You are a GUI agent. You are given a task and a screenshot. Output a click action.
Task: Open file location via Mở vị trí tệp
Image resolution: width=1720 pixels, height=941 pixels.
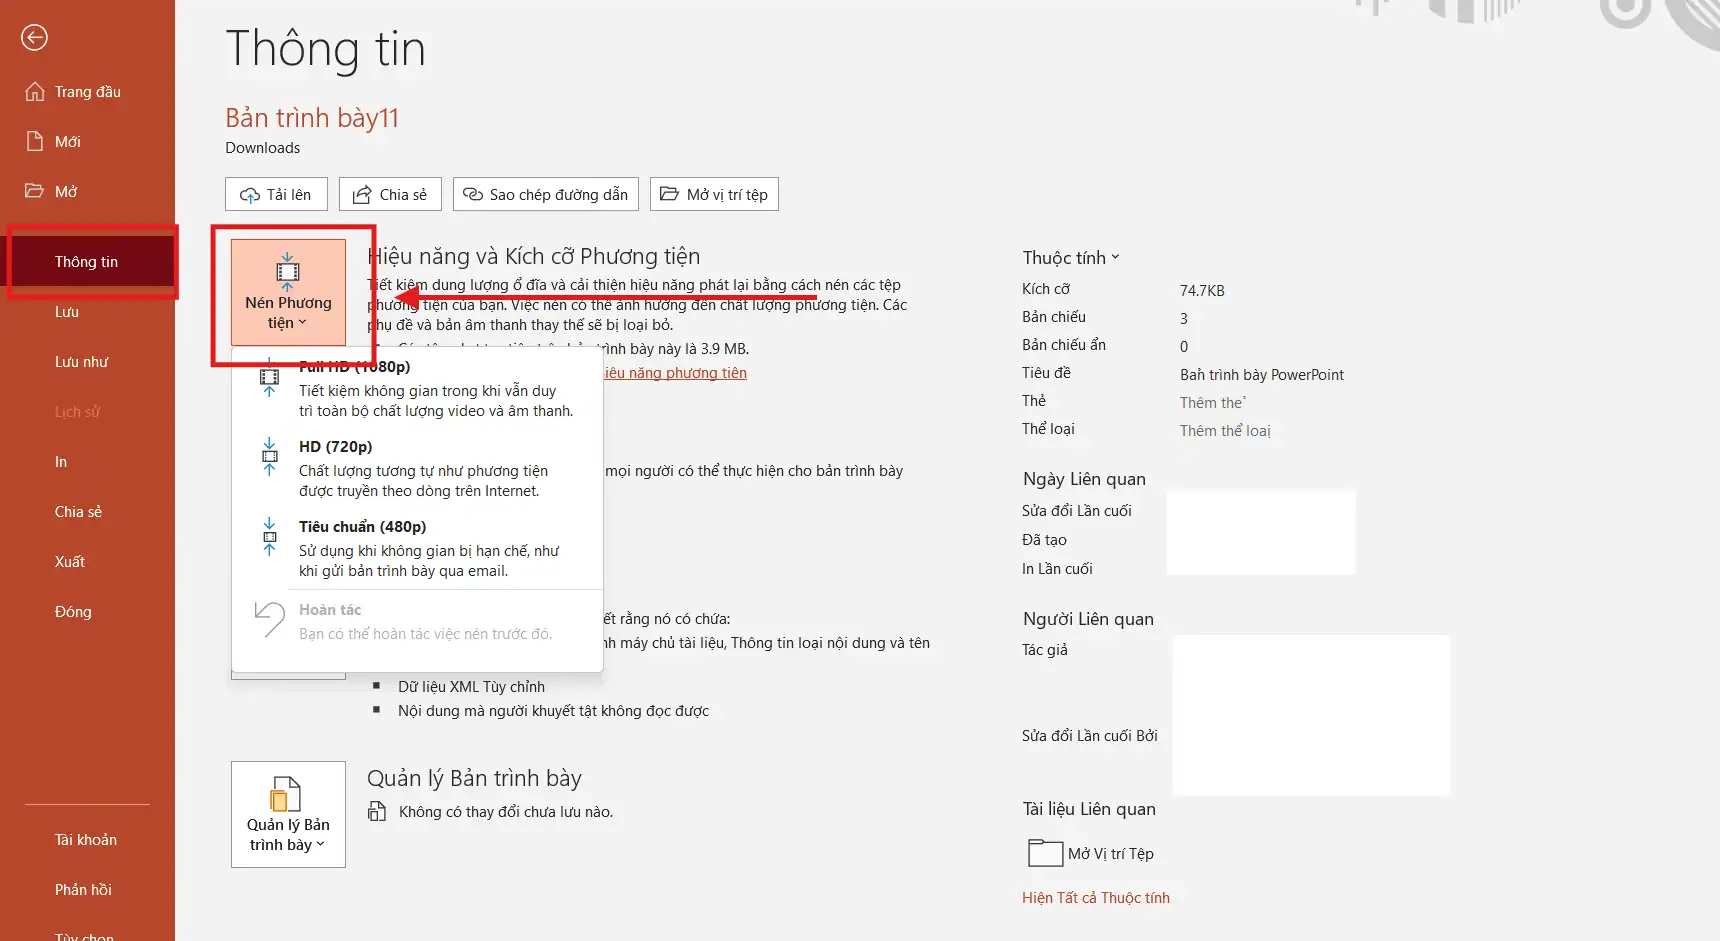coord(714,195)
